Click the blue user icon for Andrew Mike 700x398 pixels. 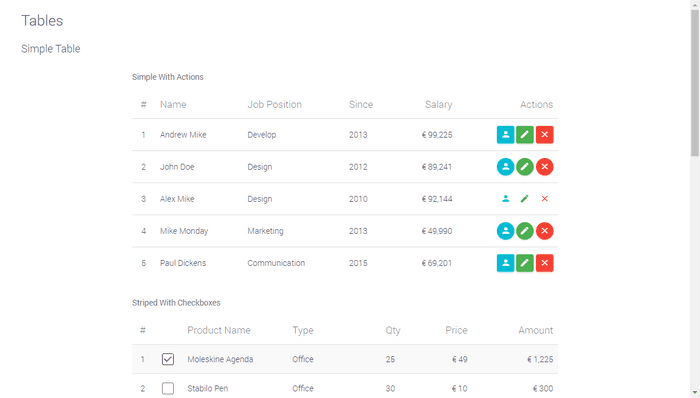click(x=505, y=135)
